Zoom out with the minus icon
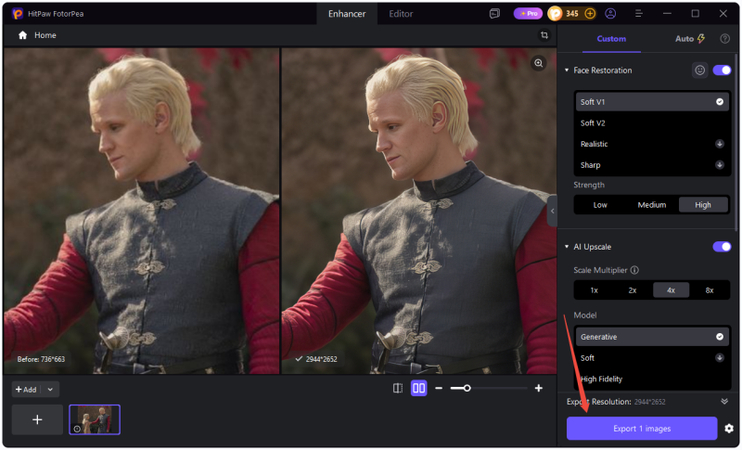Screen dimensions: 742x450 point(439,388)
